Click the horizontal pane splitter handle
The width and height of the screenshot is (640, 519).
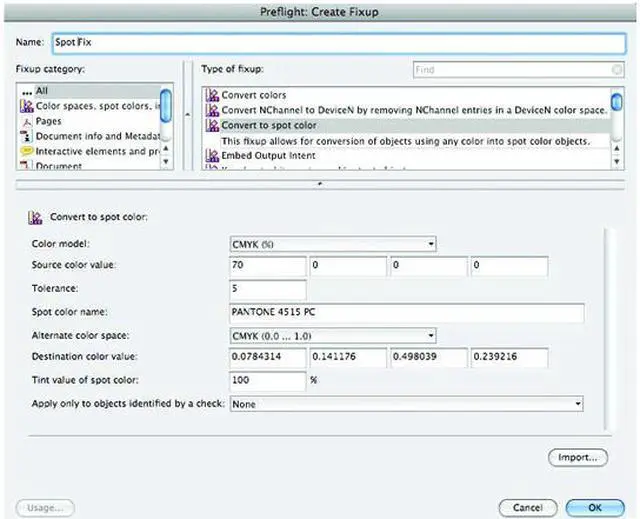[320, 184]
